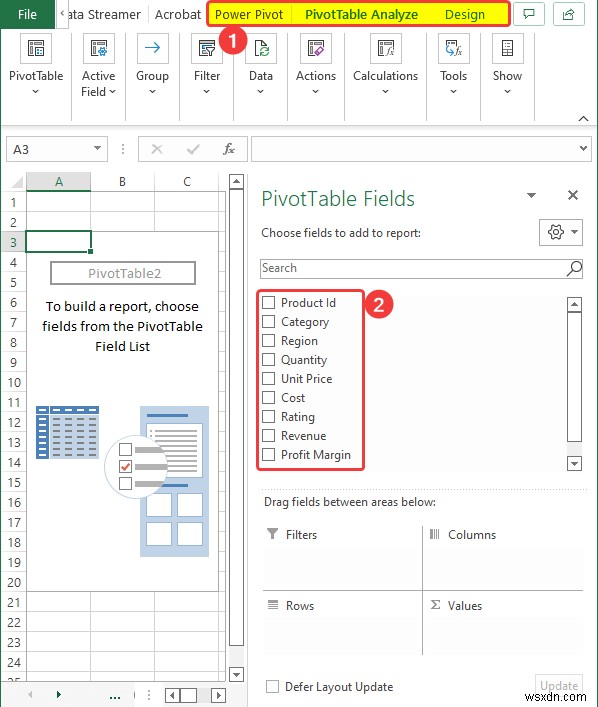Screen dimensions: 598x707
Task: Open the Actions group icon
Action: (316, 48)
